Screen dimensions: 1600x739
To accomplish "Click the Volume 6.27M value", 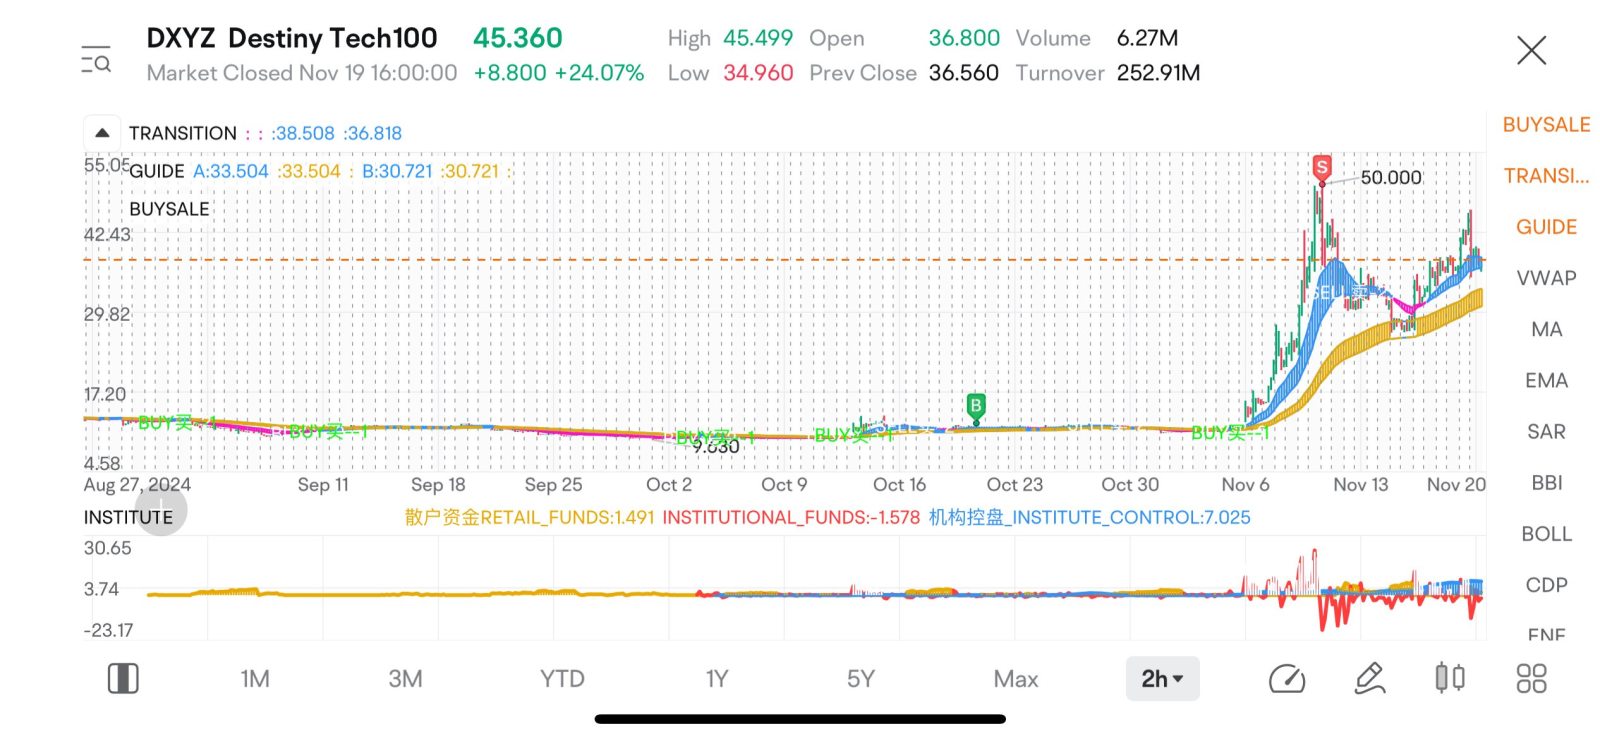I will click(x=1147, y=38).
